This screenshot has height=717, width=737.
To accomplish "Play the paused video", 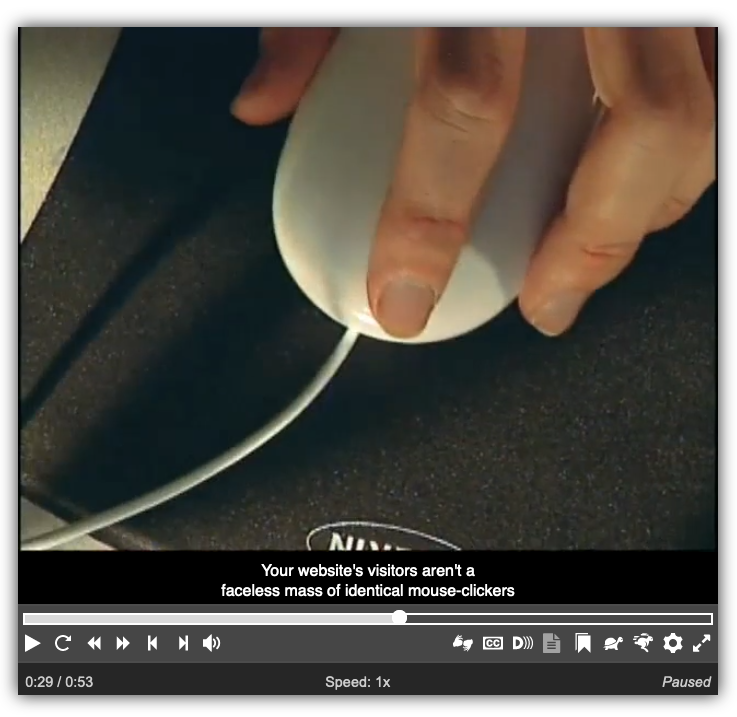I will pos(32,643).
